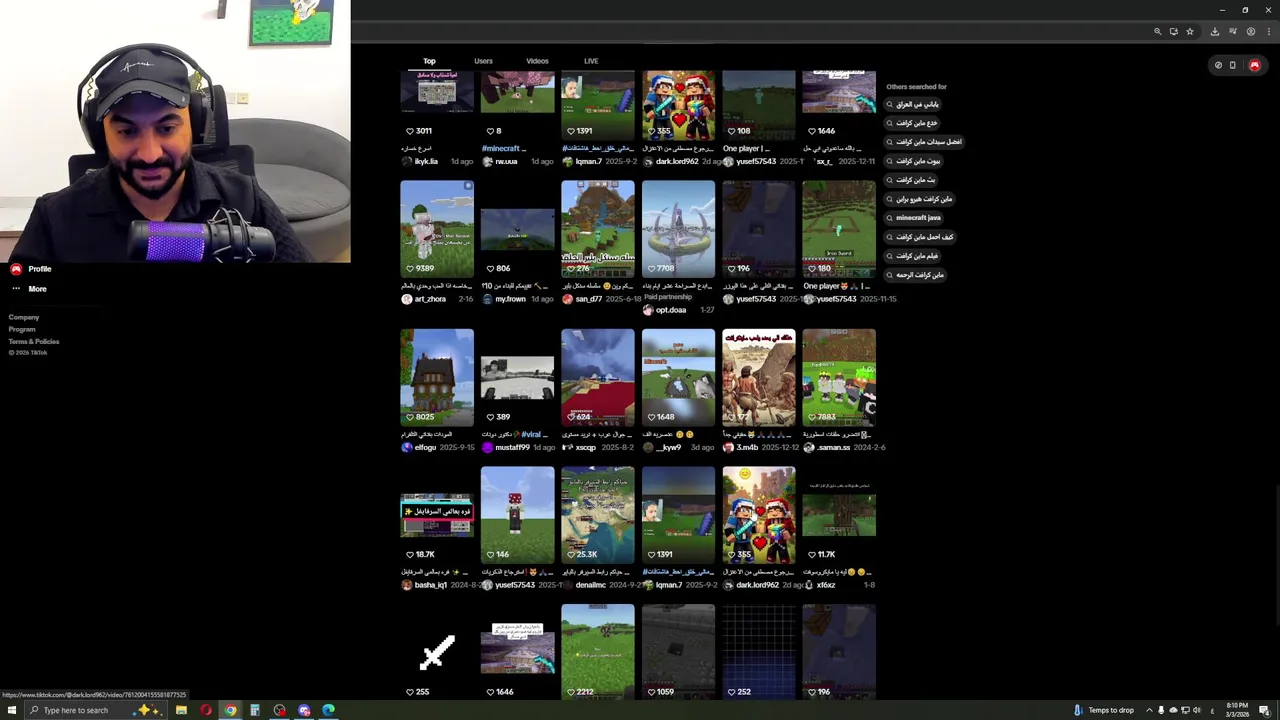Click the red game controller icon on TikTok page
The height and width of the screenshot is (720, 1280).
tap(1255, 65)
